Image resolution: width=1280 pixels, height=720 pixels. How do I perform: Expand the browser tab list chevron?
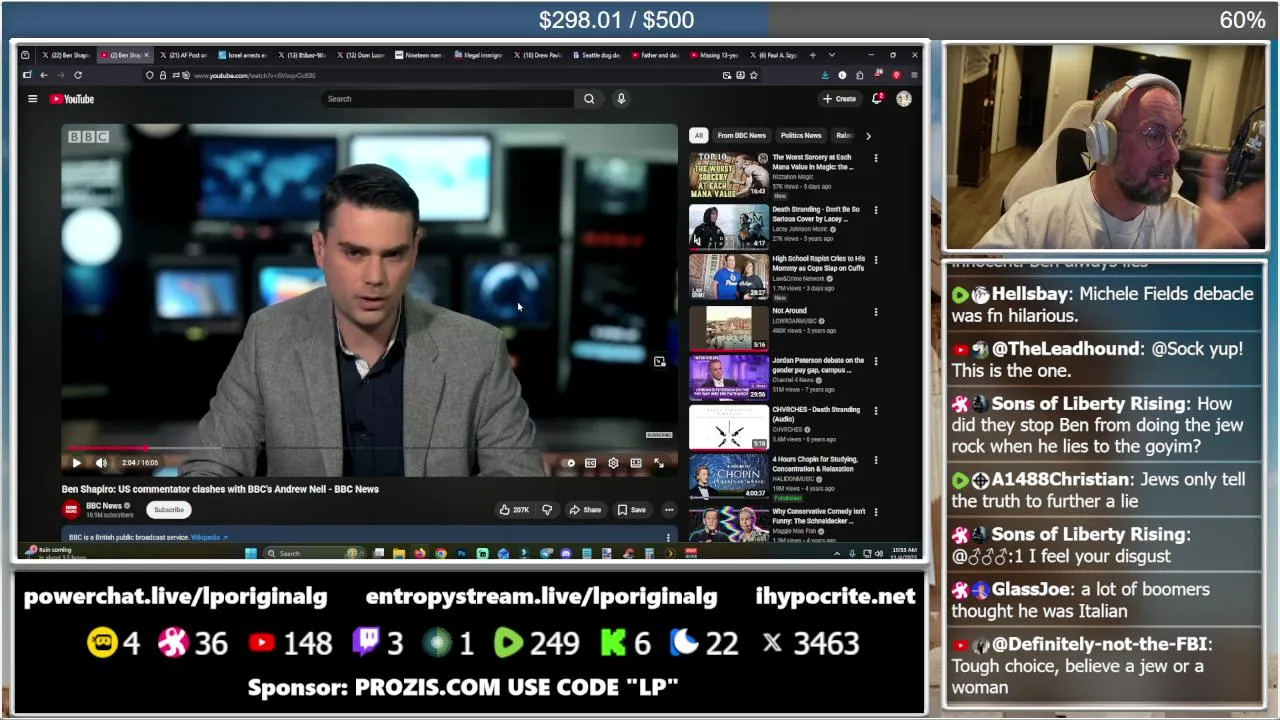(x=831, y=55)
